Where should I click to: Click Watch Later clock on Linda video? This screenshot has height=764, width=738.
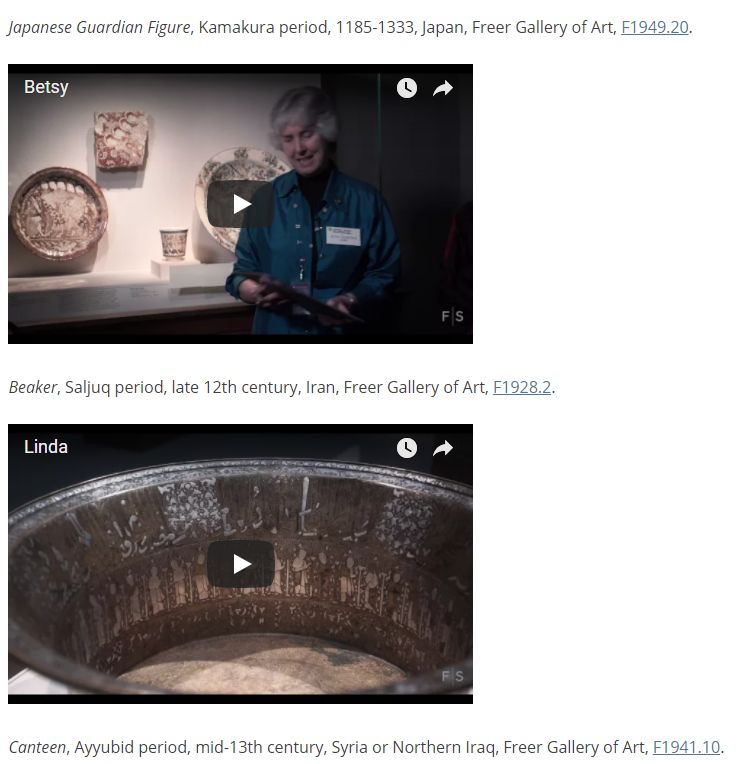click(407, 448)
